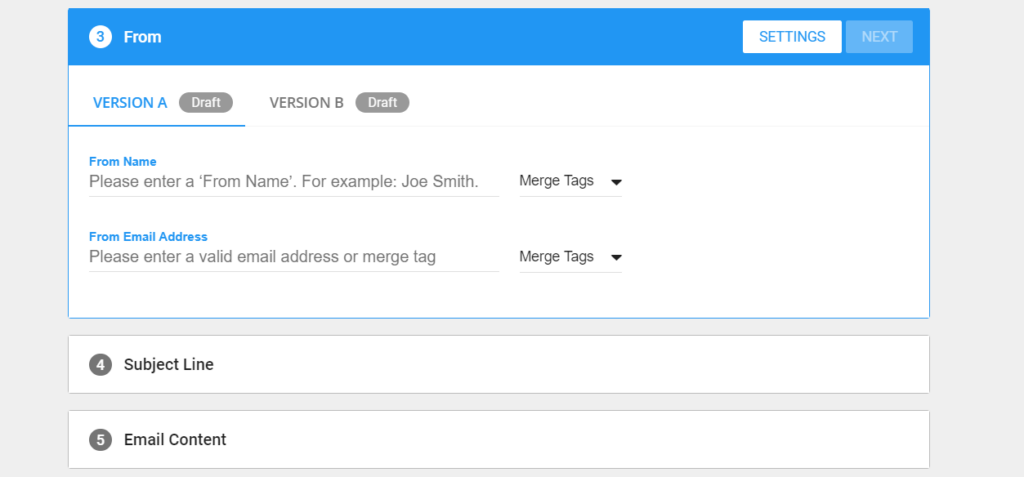Click the step 4 number icon
Image resolution: width=1024 pixels, height=477 pixels.
101,365
